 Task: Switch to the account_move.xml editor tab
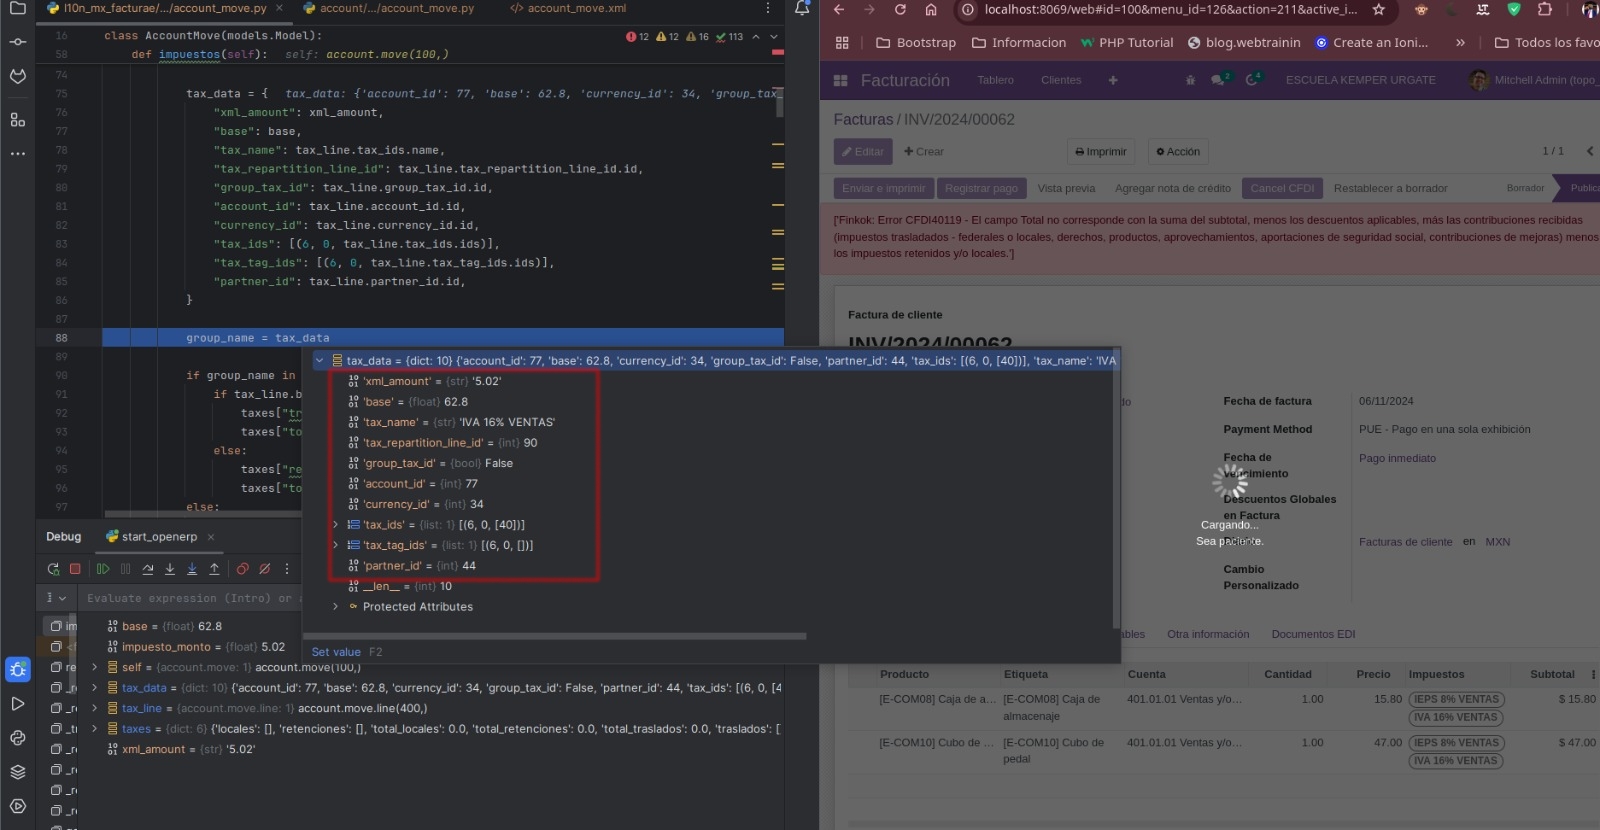(568, 8)
